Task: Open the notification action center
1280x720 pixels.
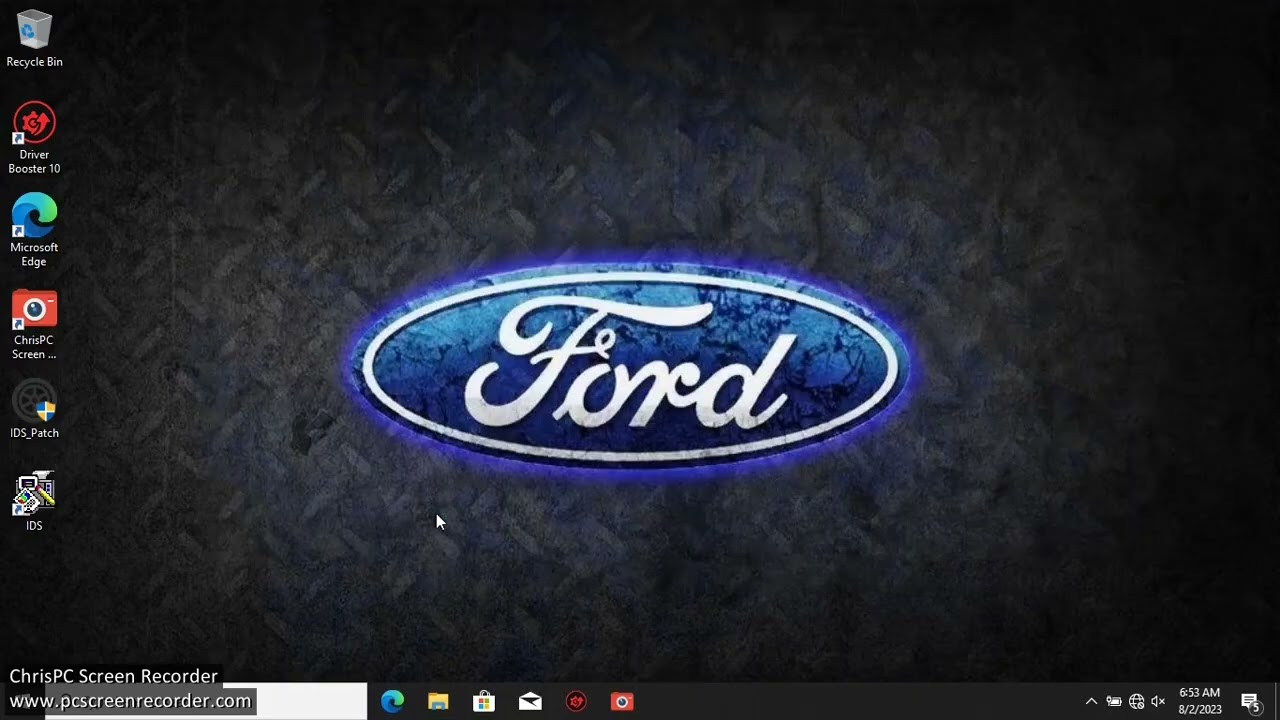Action: (x=1250, y=702)
